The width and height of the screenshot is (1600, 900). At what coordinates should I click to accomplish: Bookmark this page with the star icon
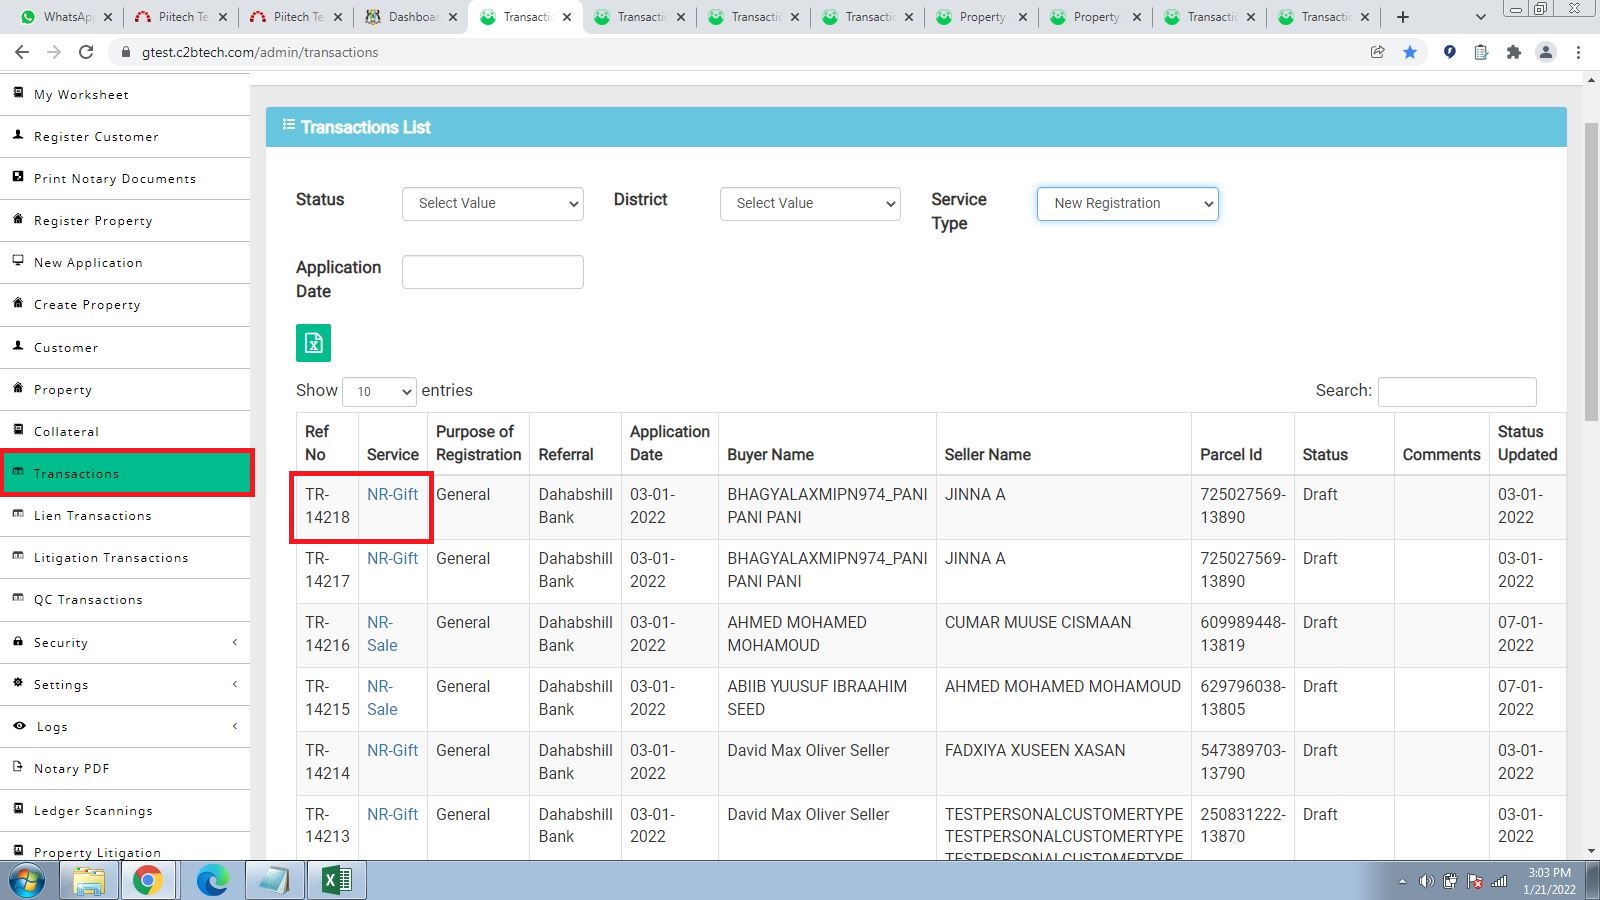1410,52
